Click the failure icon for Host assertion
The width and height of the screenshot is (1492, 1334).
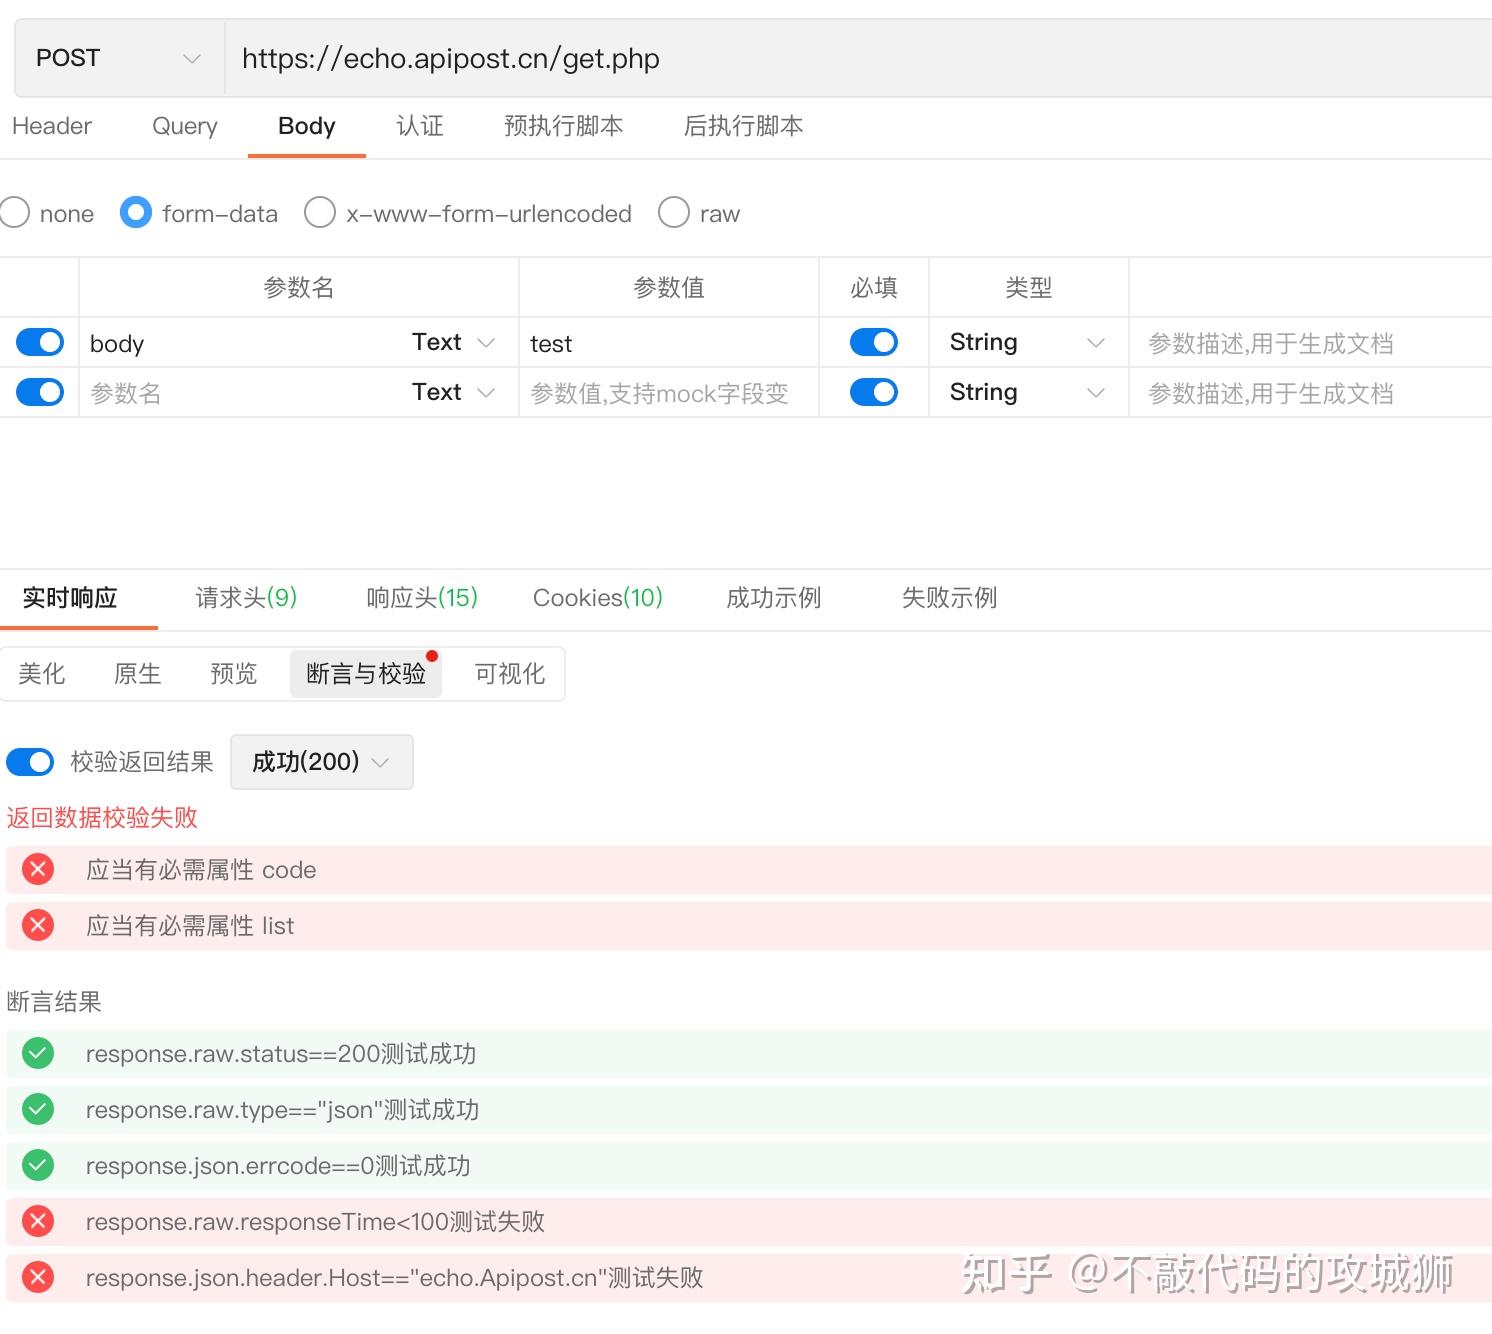(37, 1277)
